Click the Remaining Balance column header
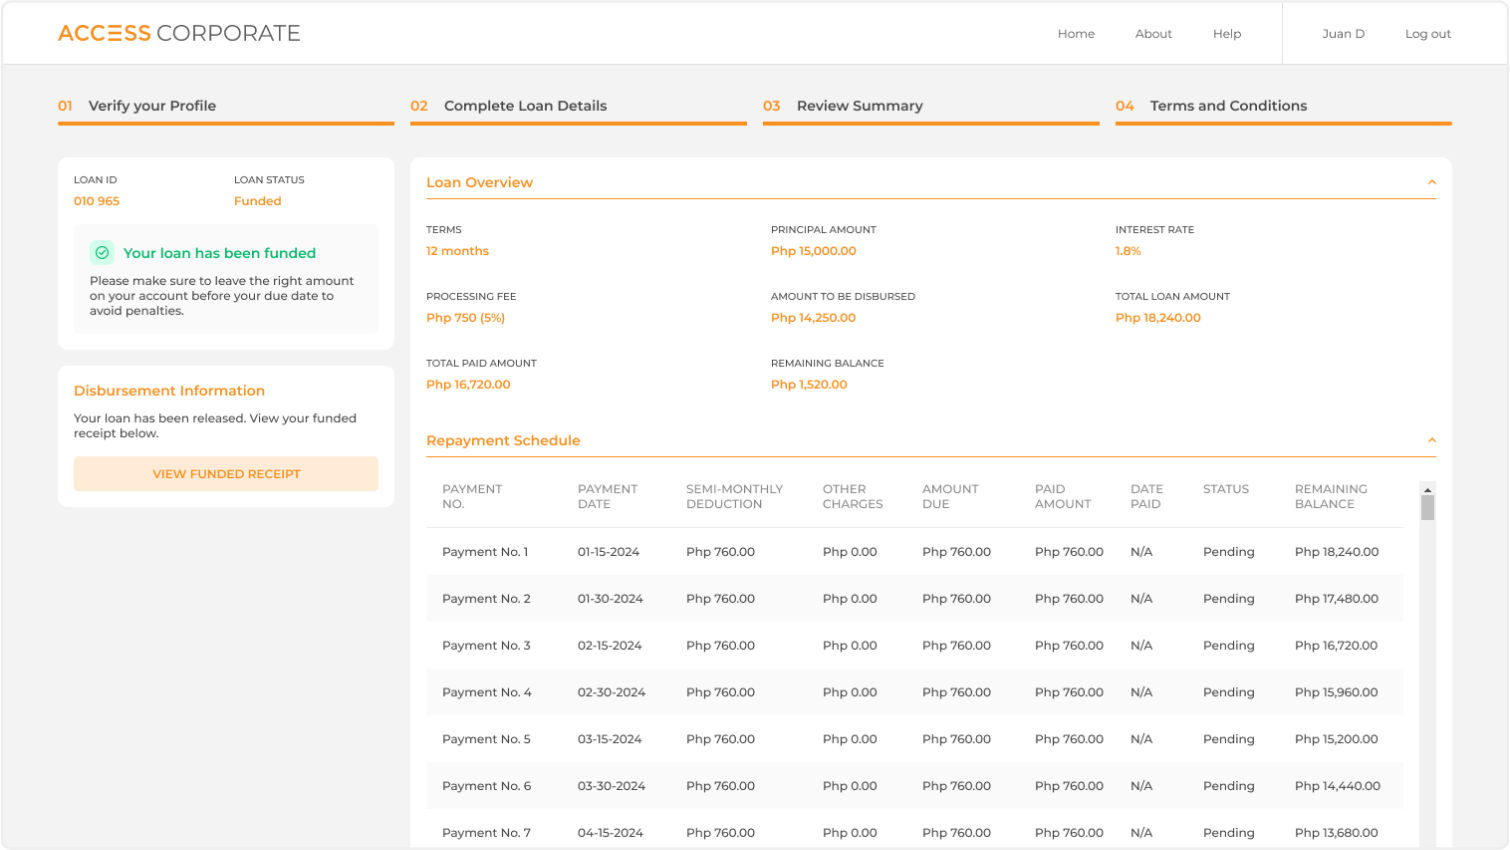The image size is (1510, 850). 1330,497
